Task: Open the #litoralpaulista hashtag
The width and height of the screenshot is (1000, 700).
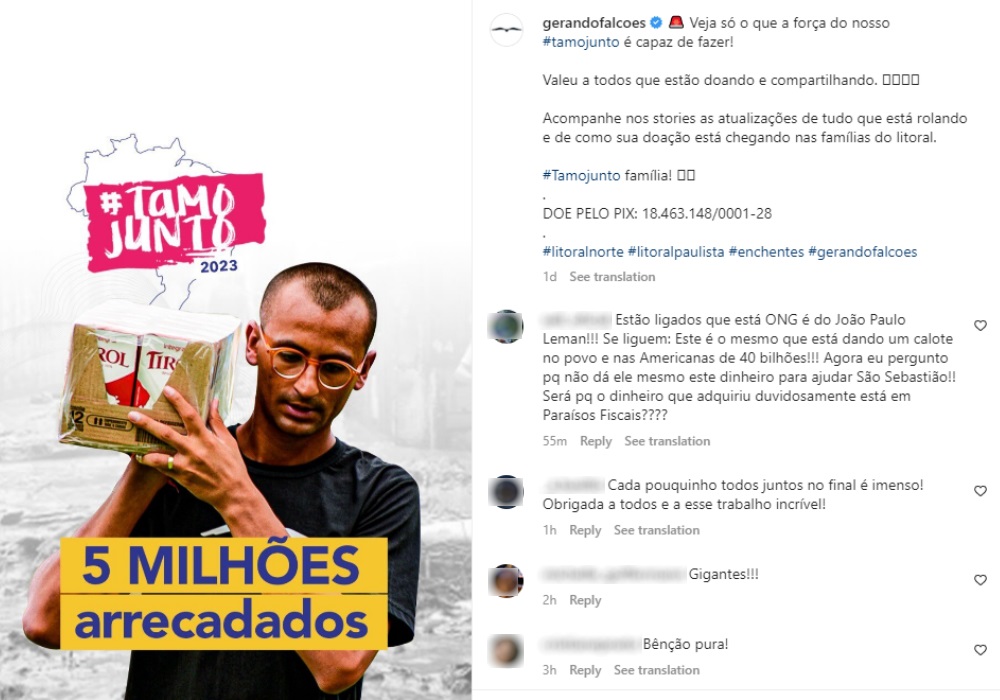Action: pyautogui.click(x=676, y=252)
